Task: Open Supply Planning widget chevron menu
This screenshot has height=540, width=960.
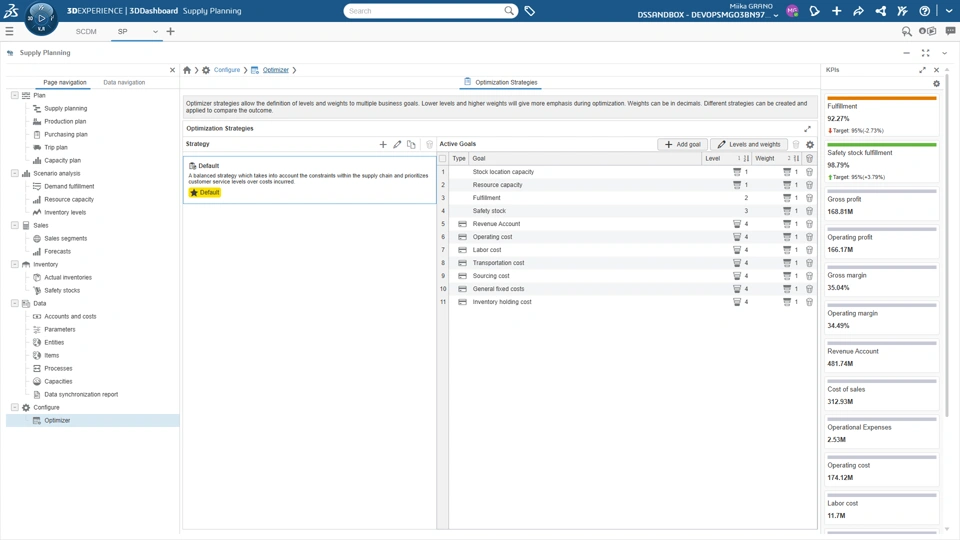Action: tap(944, 53)
